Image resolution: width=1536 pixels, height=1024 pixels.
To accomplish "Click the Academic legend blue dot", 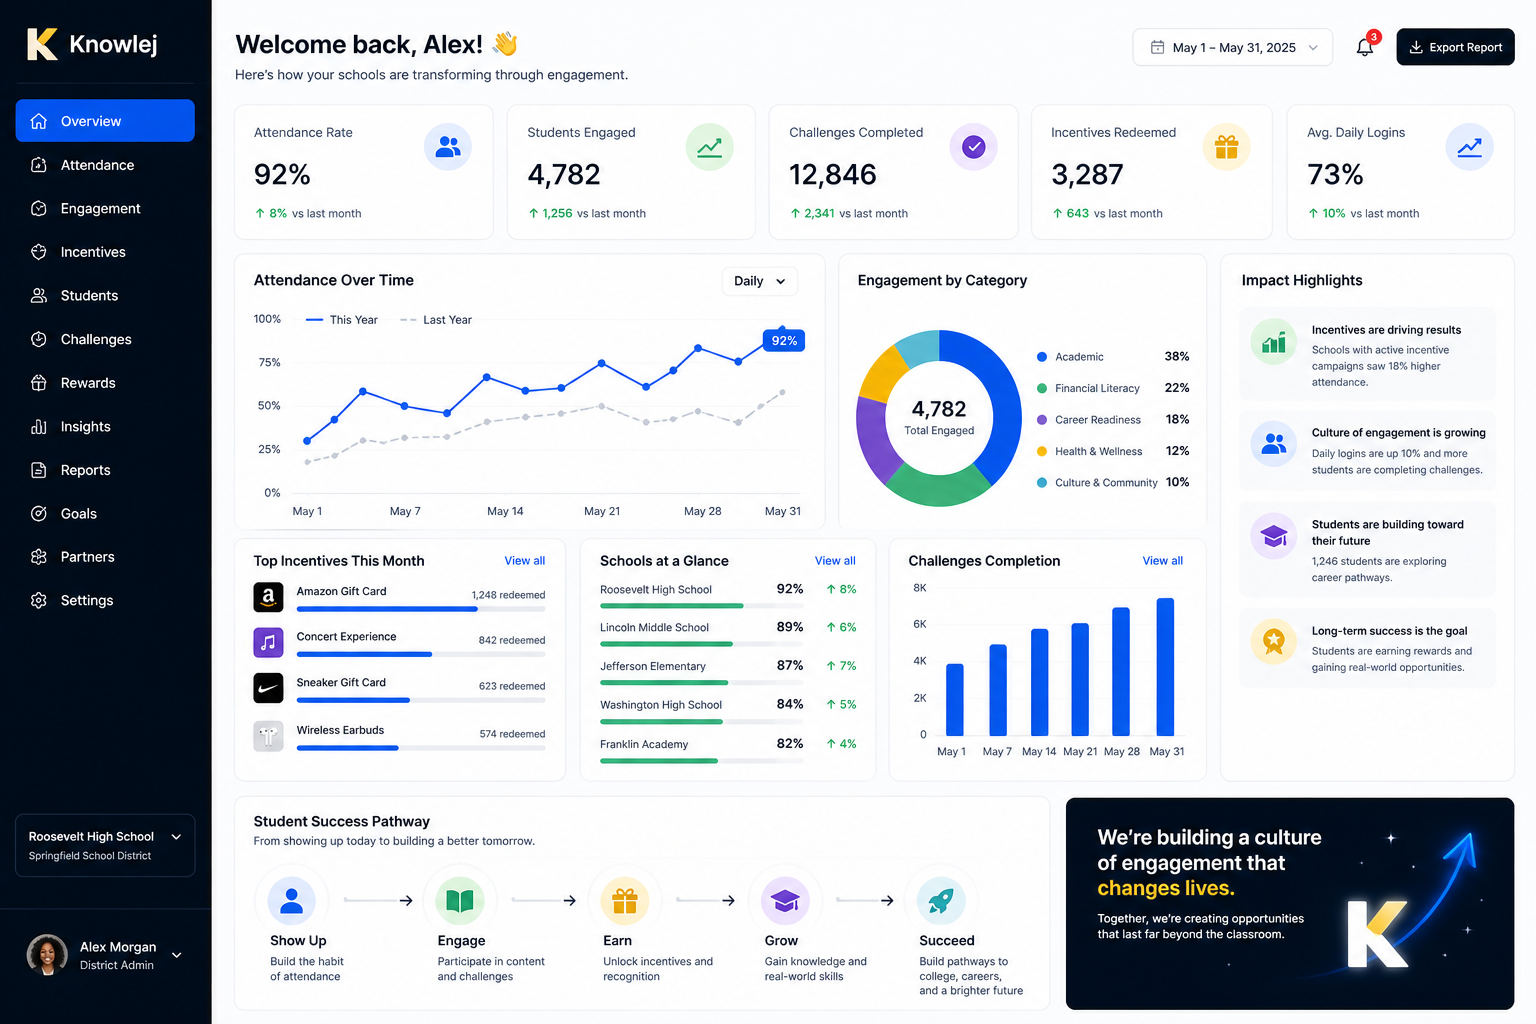I will 1042,357.
